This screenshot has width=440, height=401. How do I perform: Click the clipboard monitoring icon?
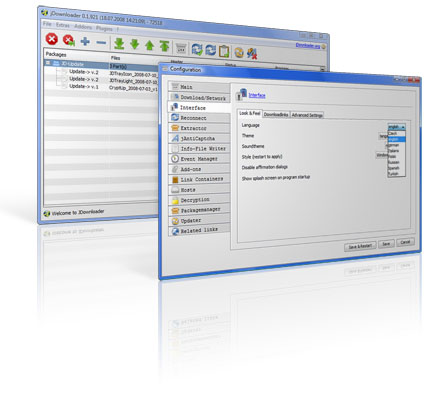[224, 51]
